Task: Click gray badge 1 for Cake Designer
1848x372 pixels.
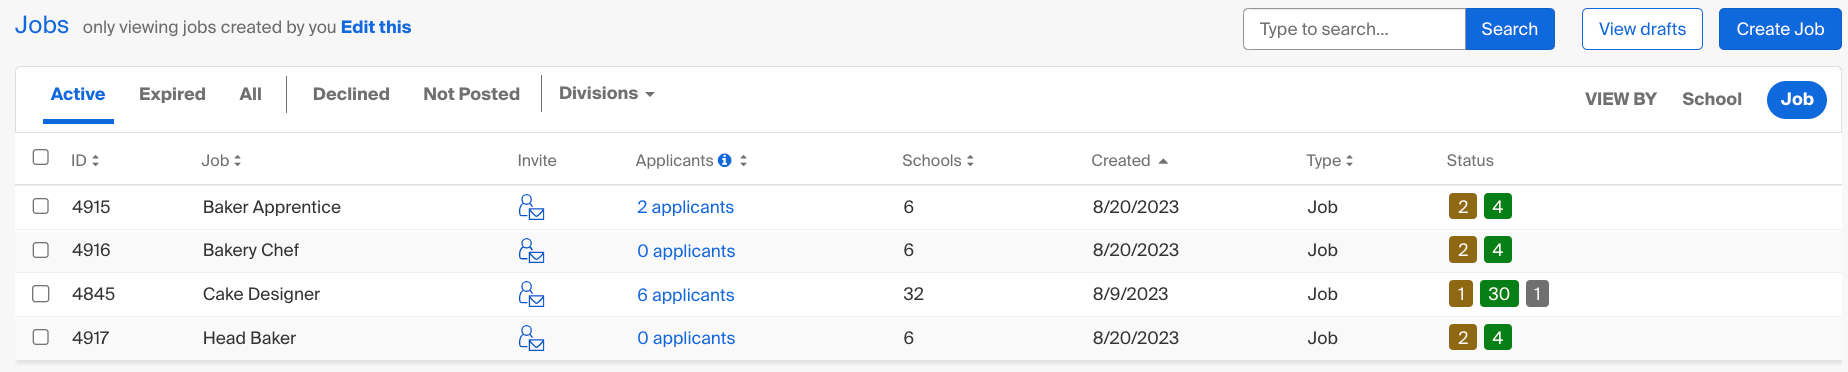Action: coord(1537,294)
